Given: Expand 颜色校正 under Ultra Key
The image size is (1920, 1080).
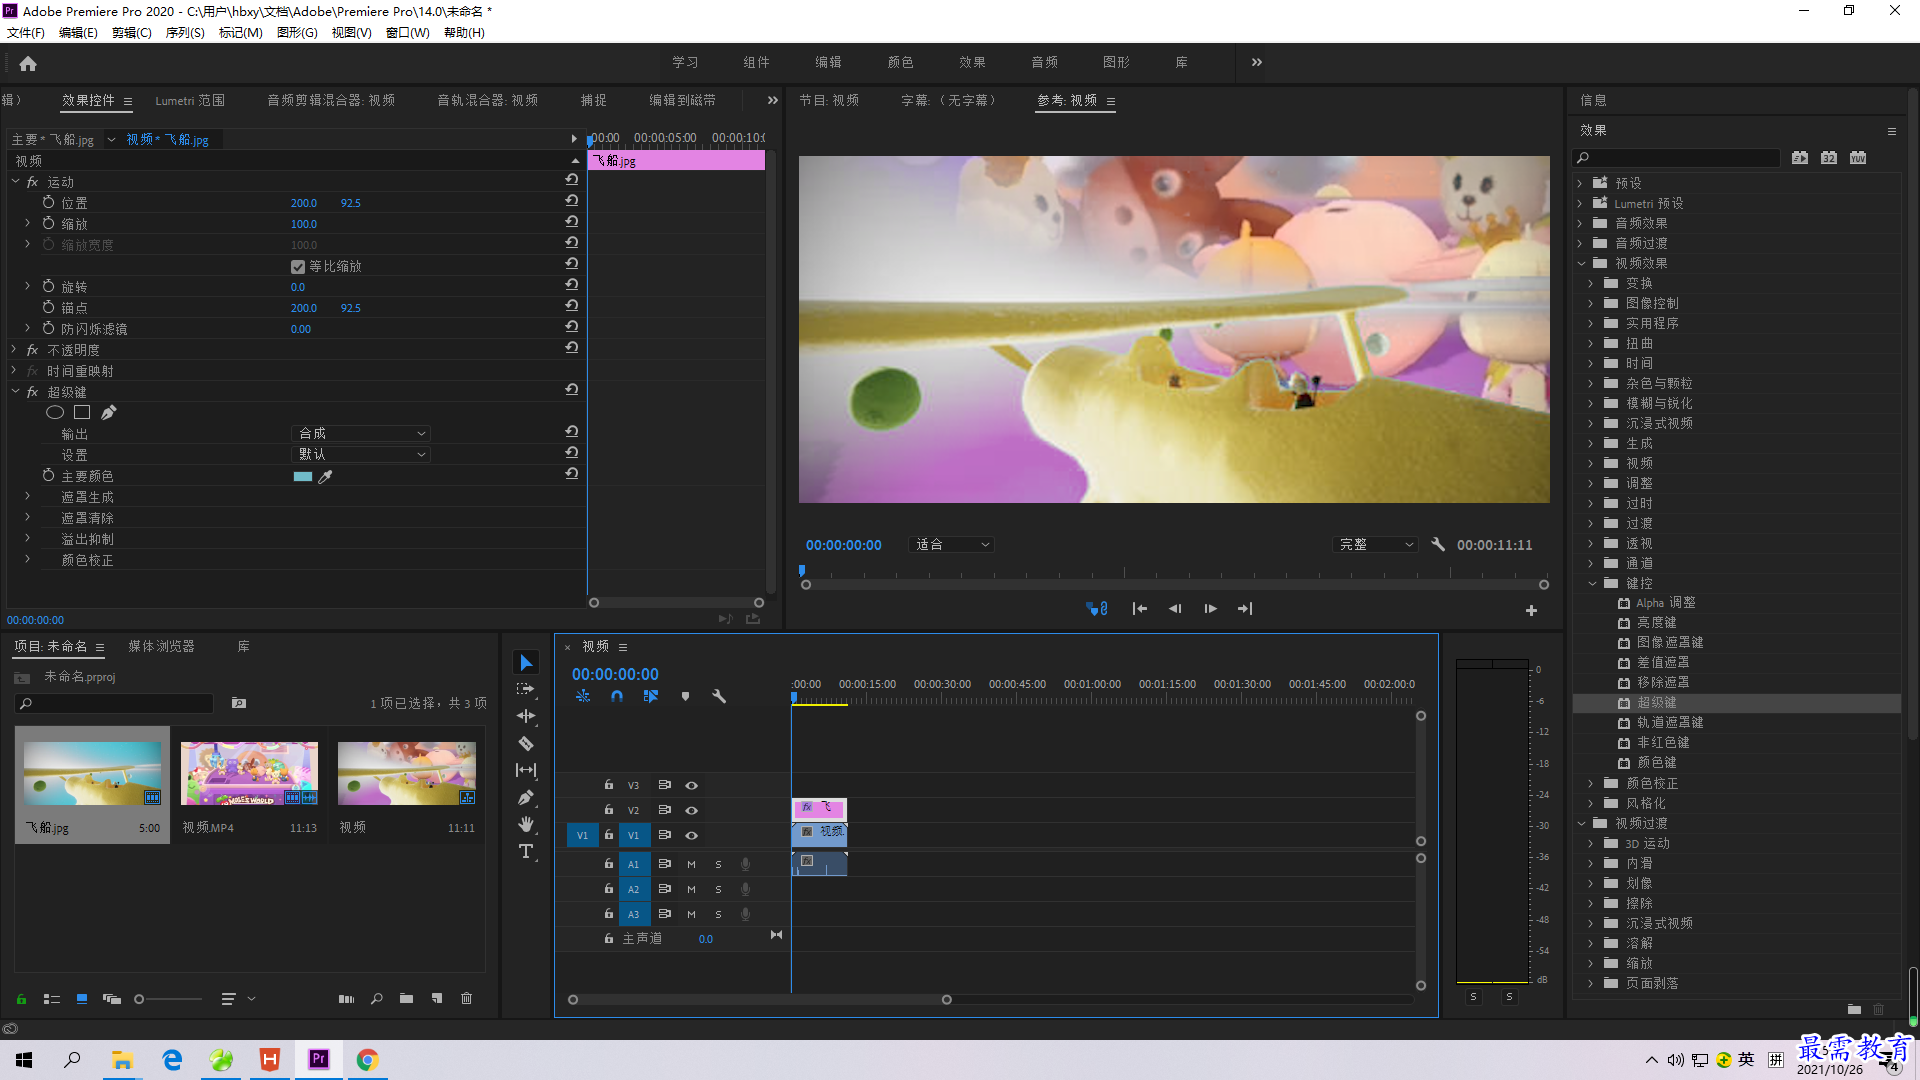Looking at the screenshot, I should tap(28, 559).
